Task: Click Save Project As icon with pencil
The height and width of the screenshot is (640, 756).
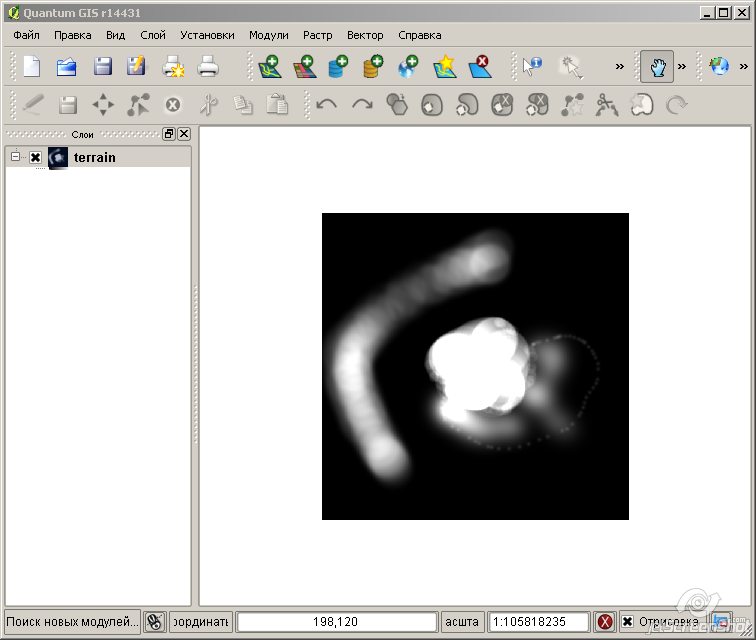Action: (136, 66)
